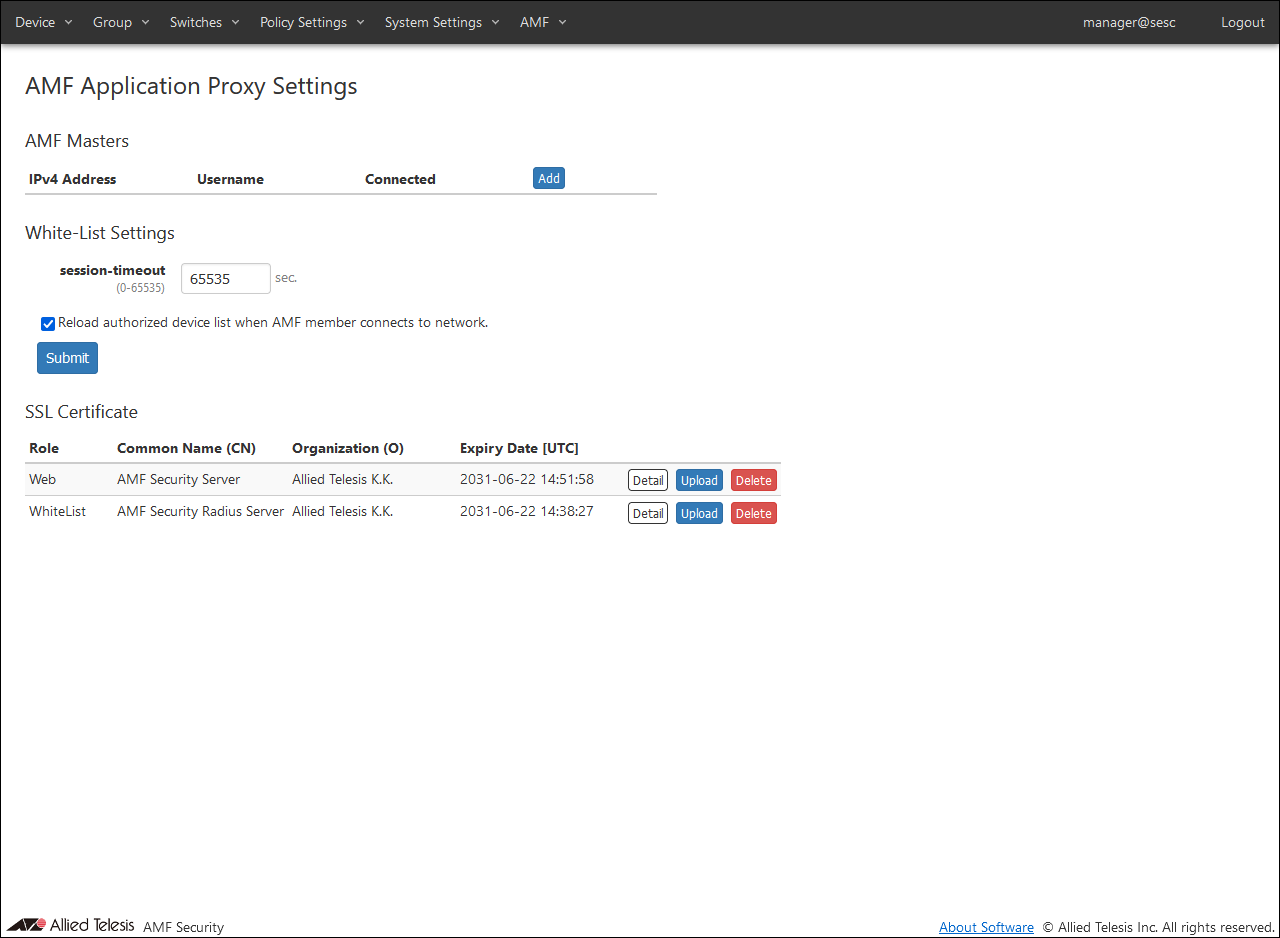Open the System Settings menu
The width and height of the screenshot is (1280, 938).
click(441, 22)
